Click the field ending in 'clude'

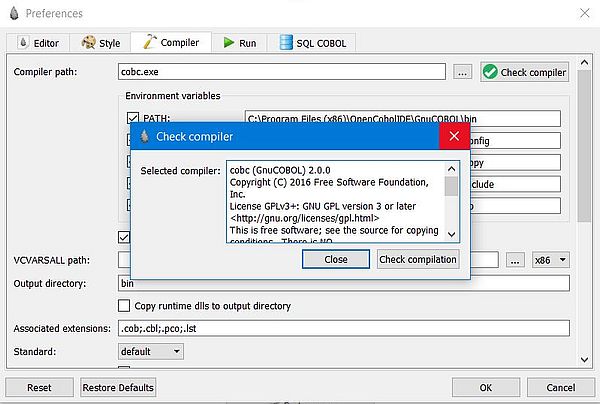[x=515, y=184]
